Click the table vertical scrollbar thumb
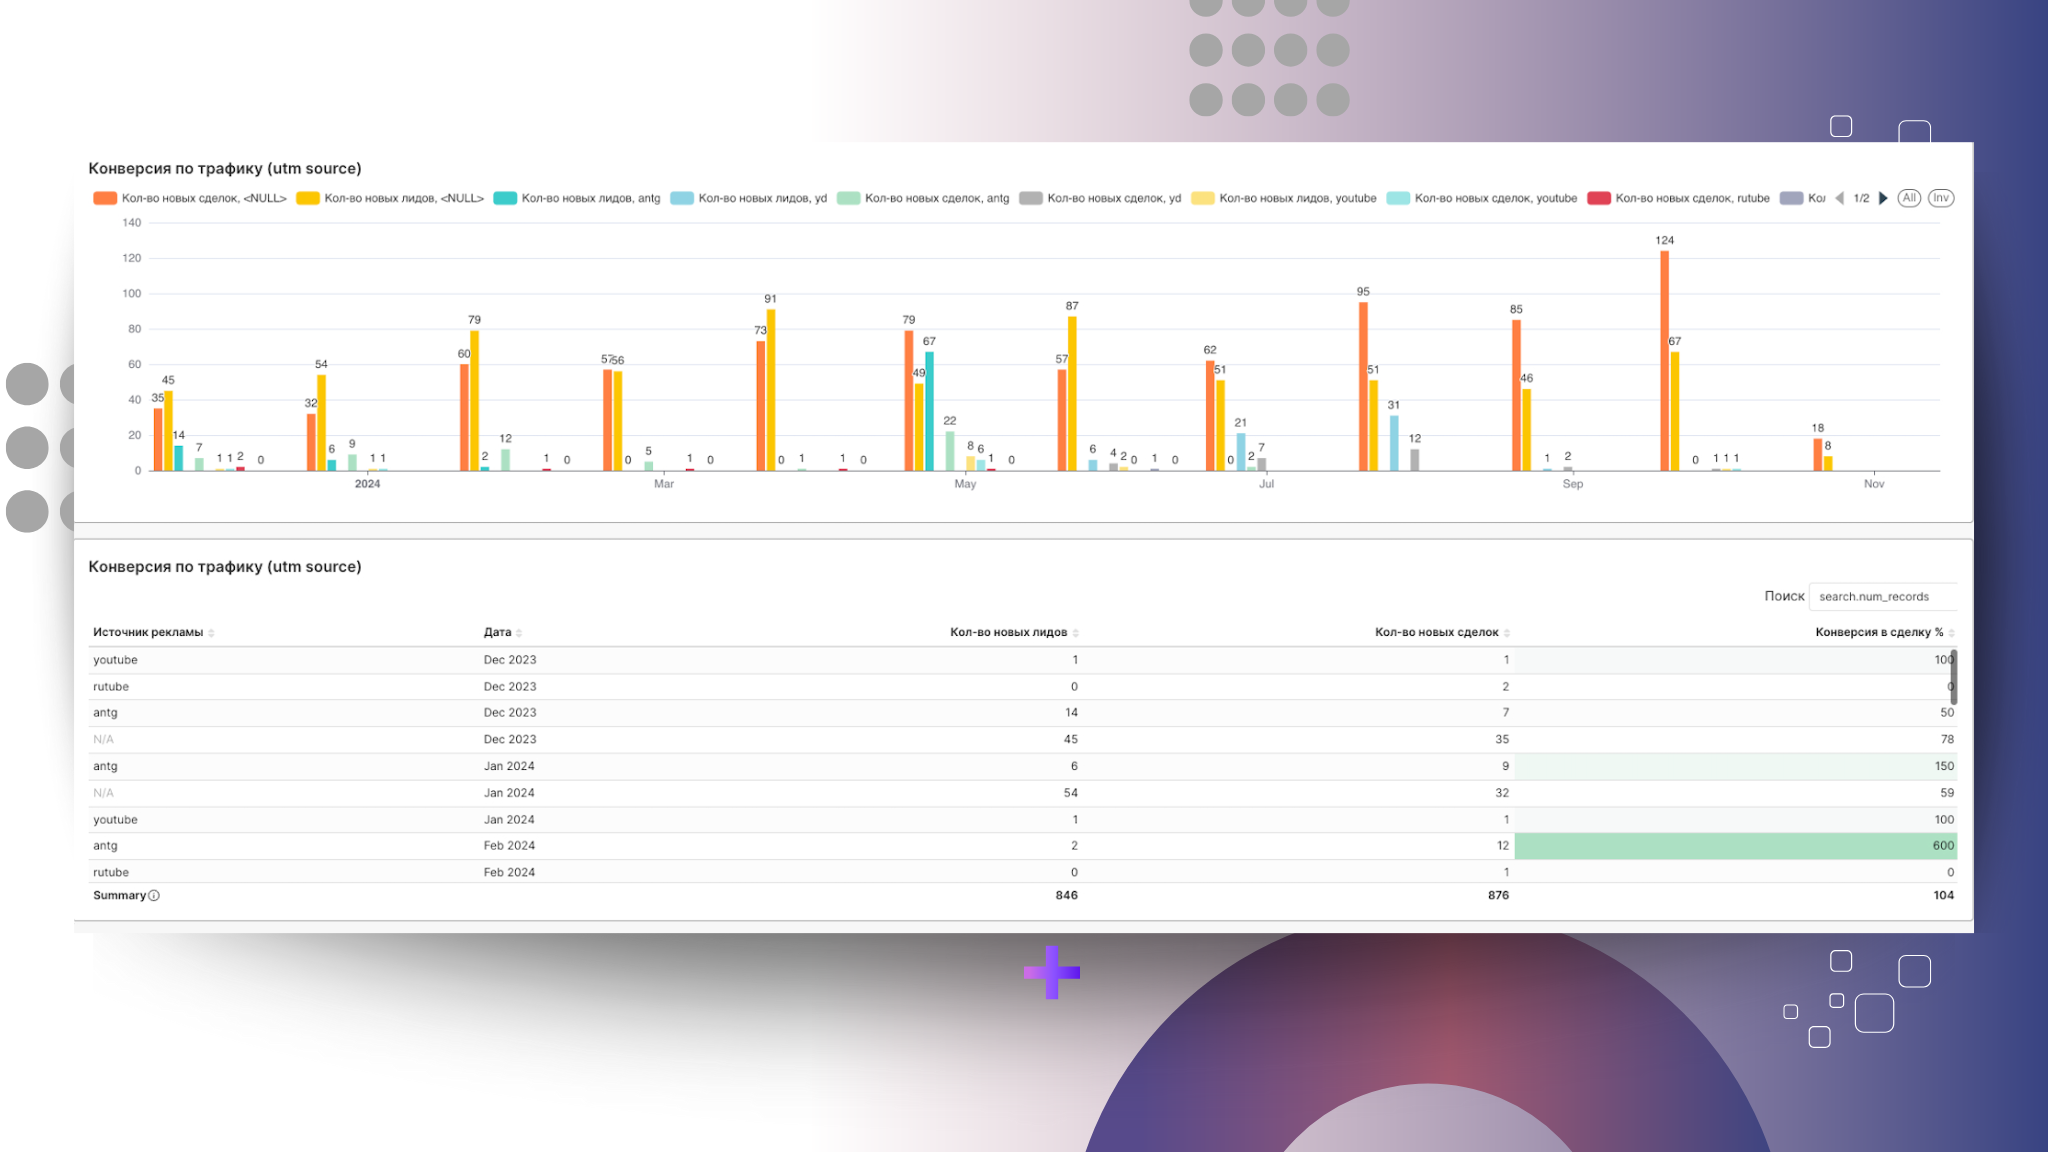Viewport: 2048px width, 1152px height. (x=1953, y=676)
